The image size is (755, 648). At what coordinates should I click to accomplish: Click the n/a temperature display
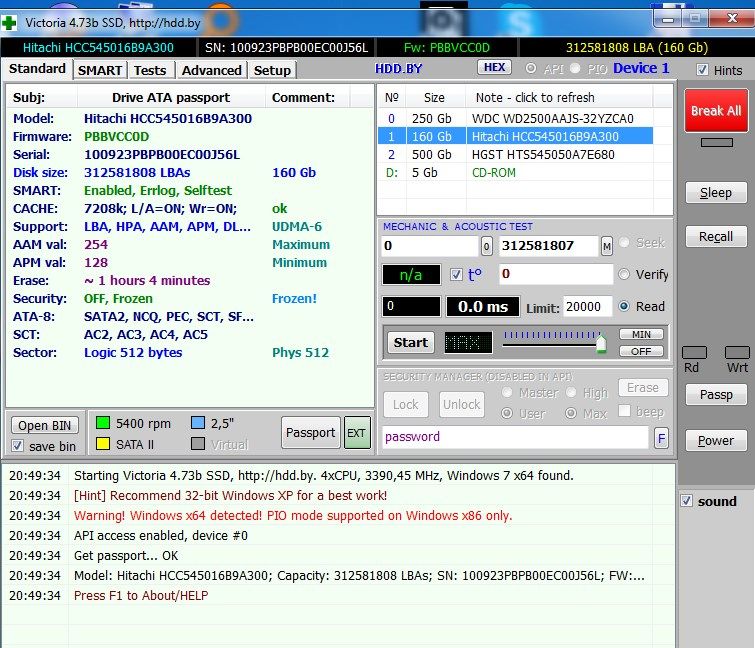coord(411,275)
